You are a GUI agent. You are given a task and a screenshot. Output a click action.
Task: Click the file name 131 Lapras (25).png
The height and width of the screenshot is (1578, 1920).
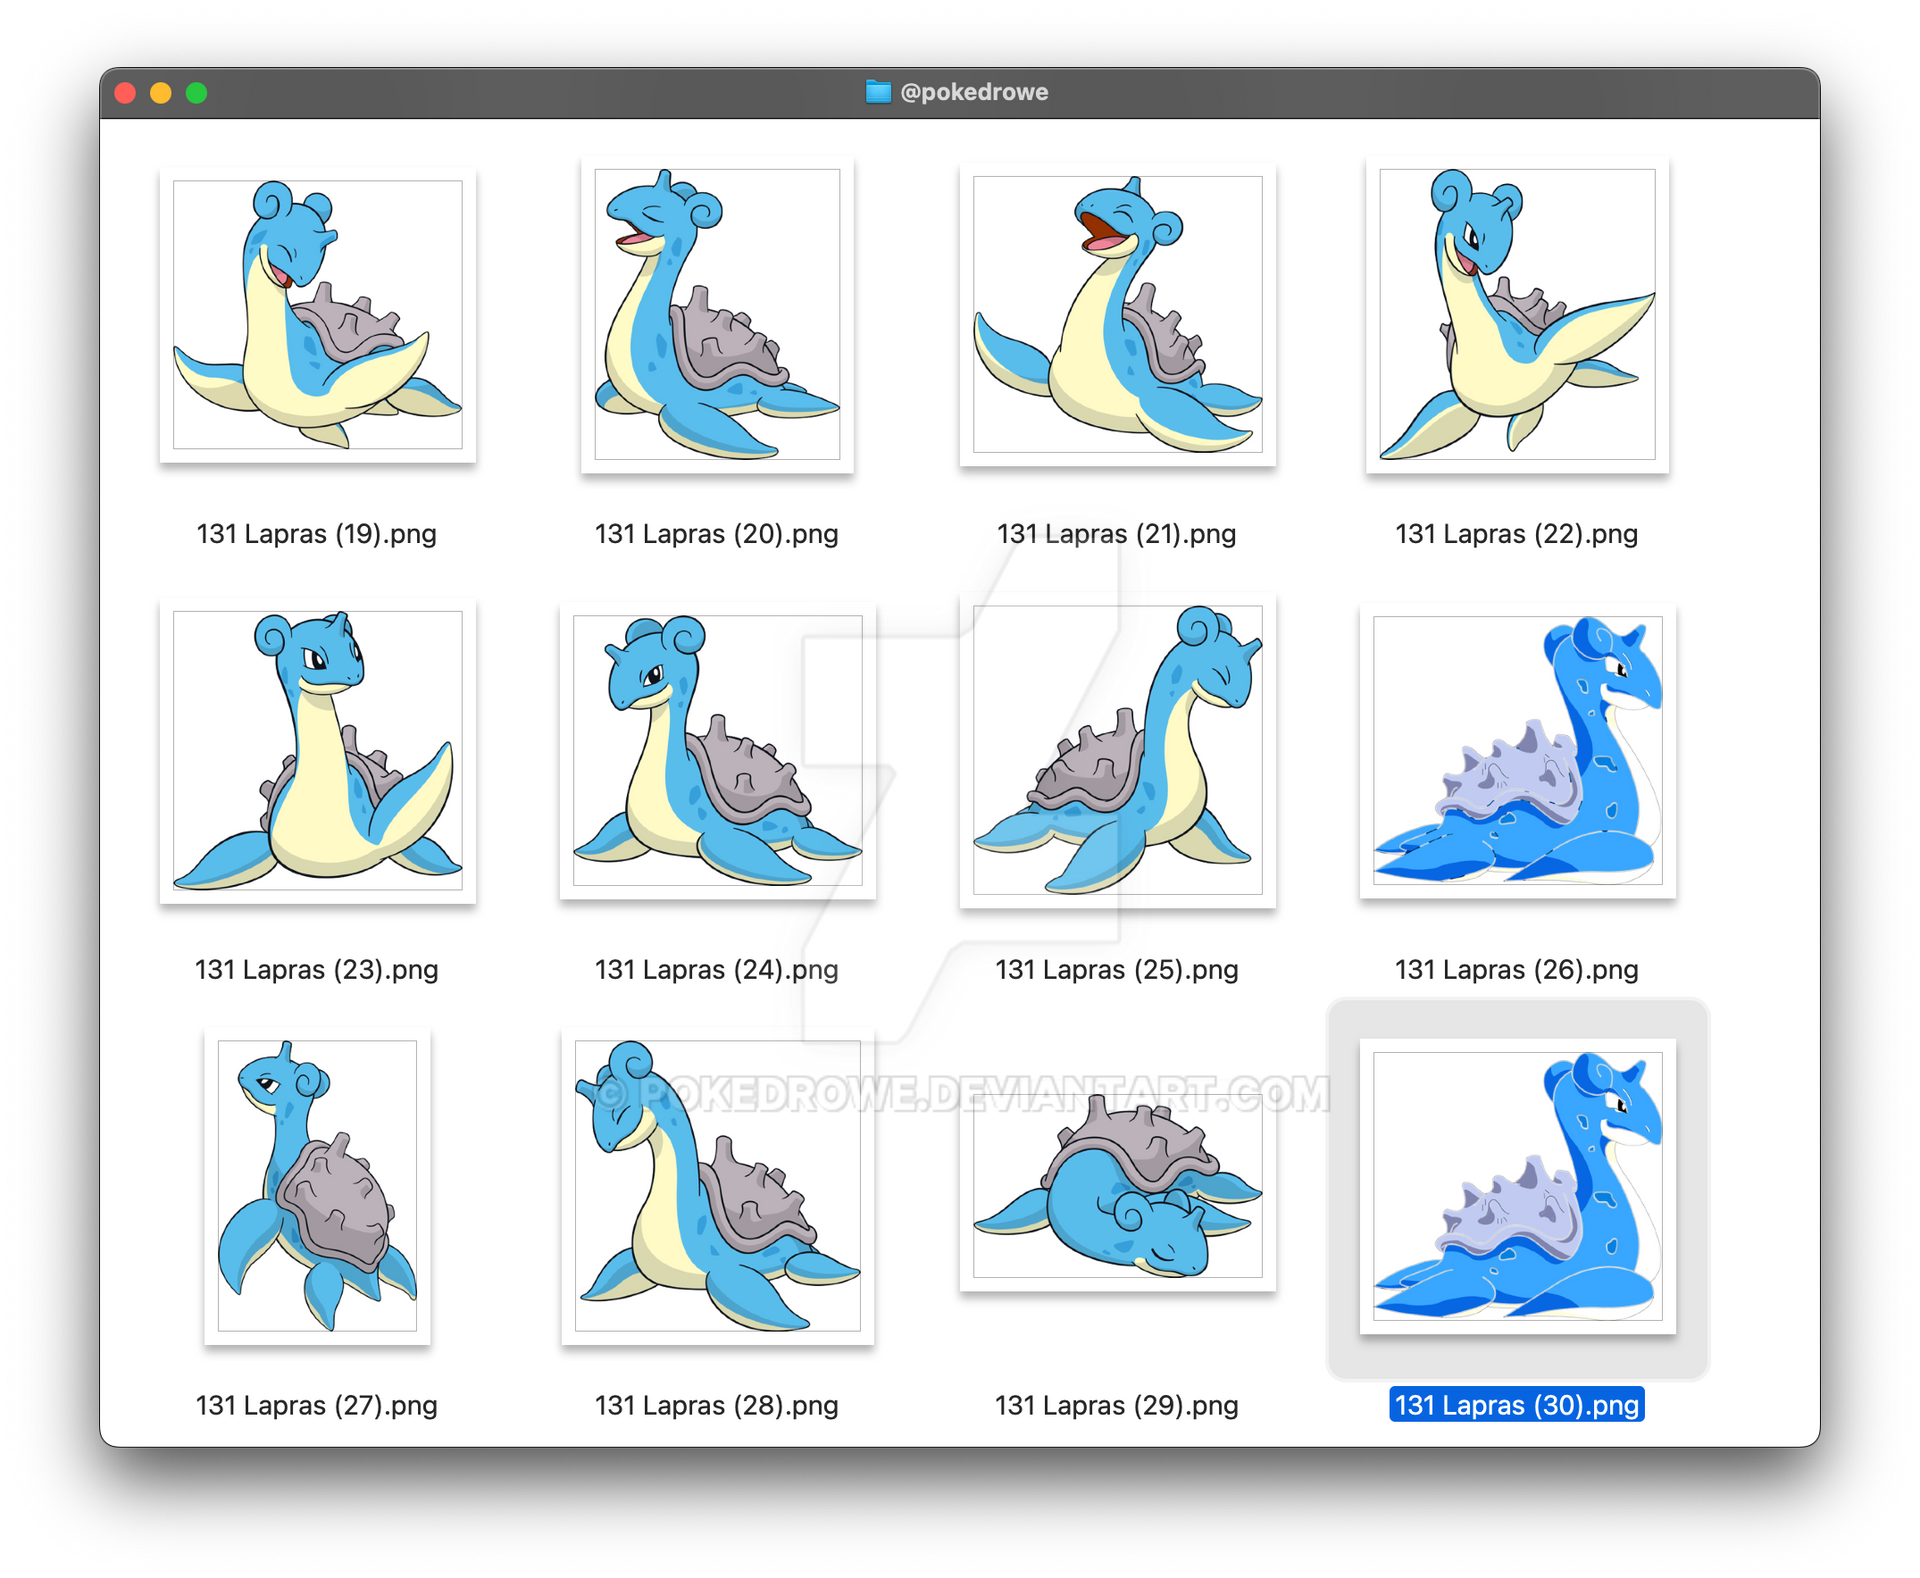click(x=1117, y=970)
